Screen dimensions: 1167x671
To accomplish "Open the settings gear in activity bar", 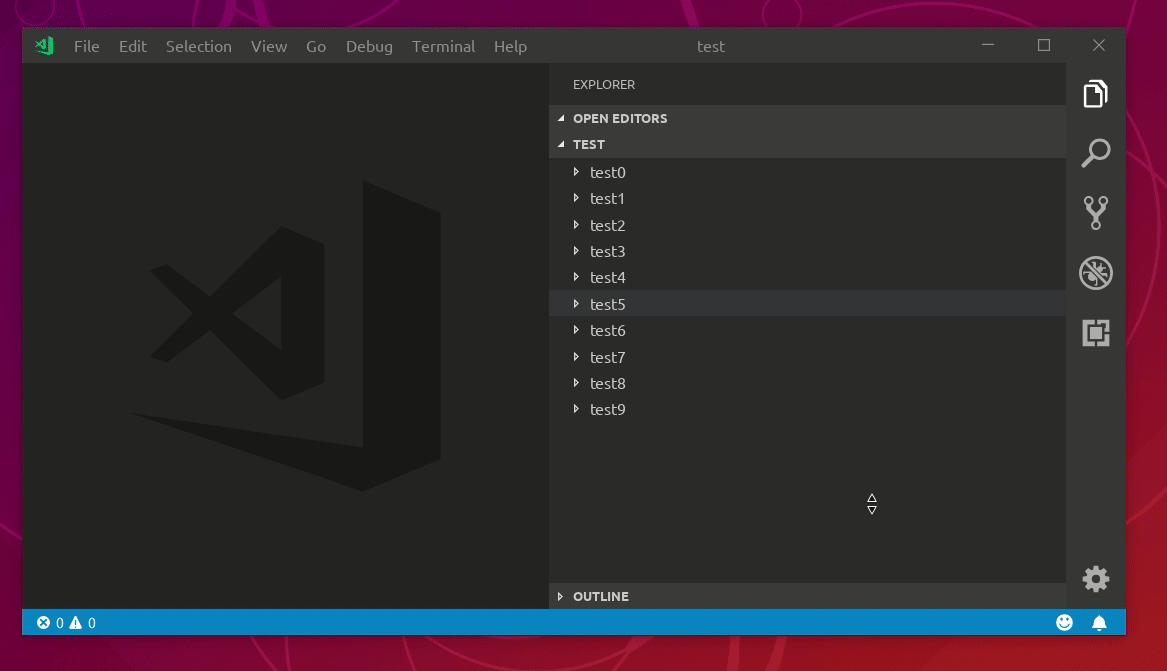I will pos(1096,579).
